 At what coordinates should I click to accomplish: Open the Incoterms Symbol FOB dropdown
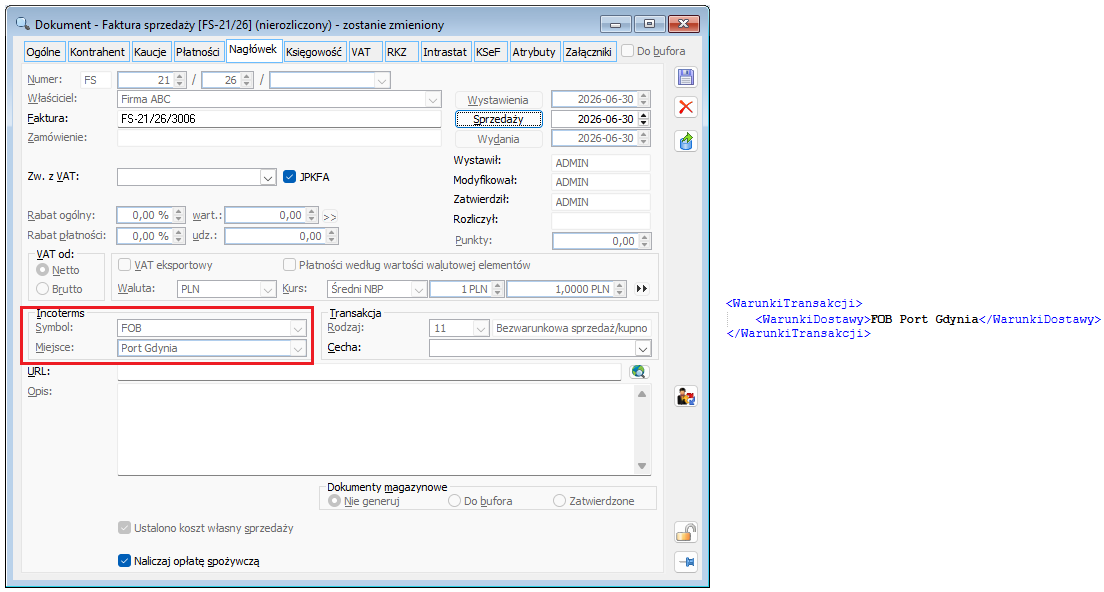point(298,328)
